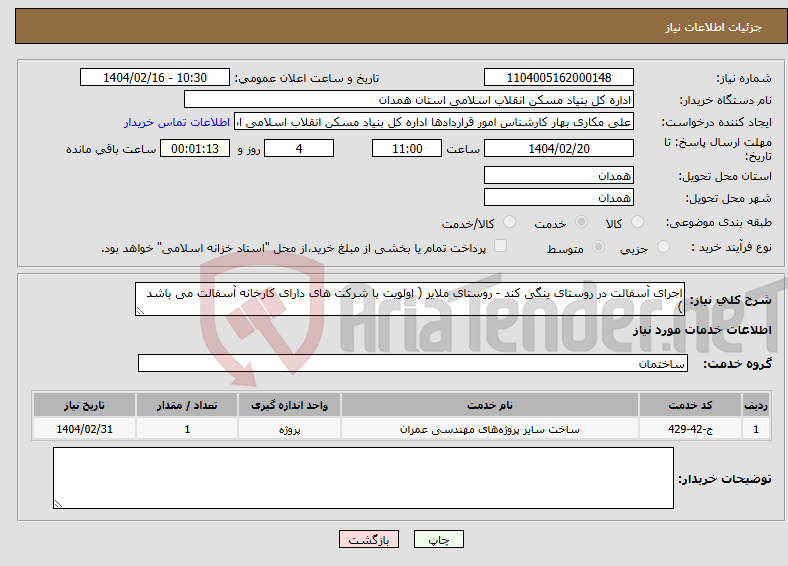
Task: Click the request creator field
Action: [x=434, y=122]
